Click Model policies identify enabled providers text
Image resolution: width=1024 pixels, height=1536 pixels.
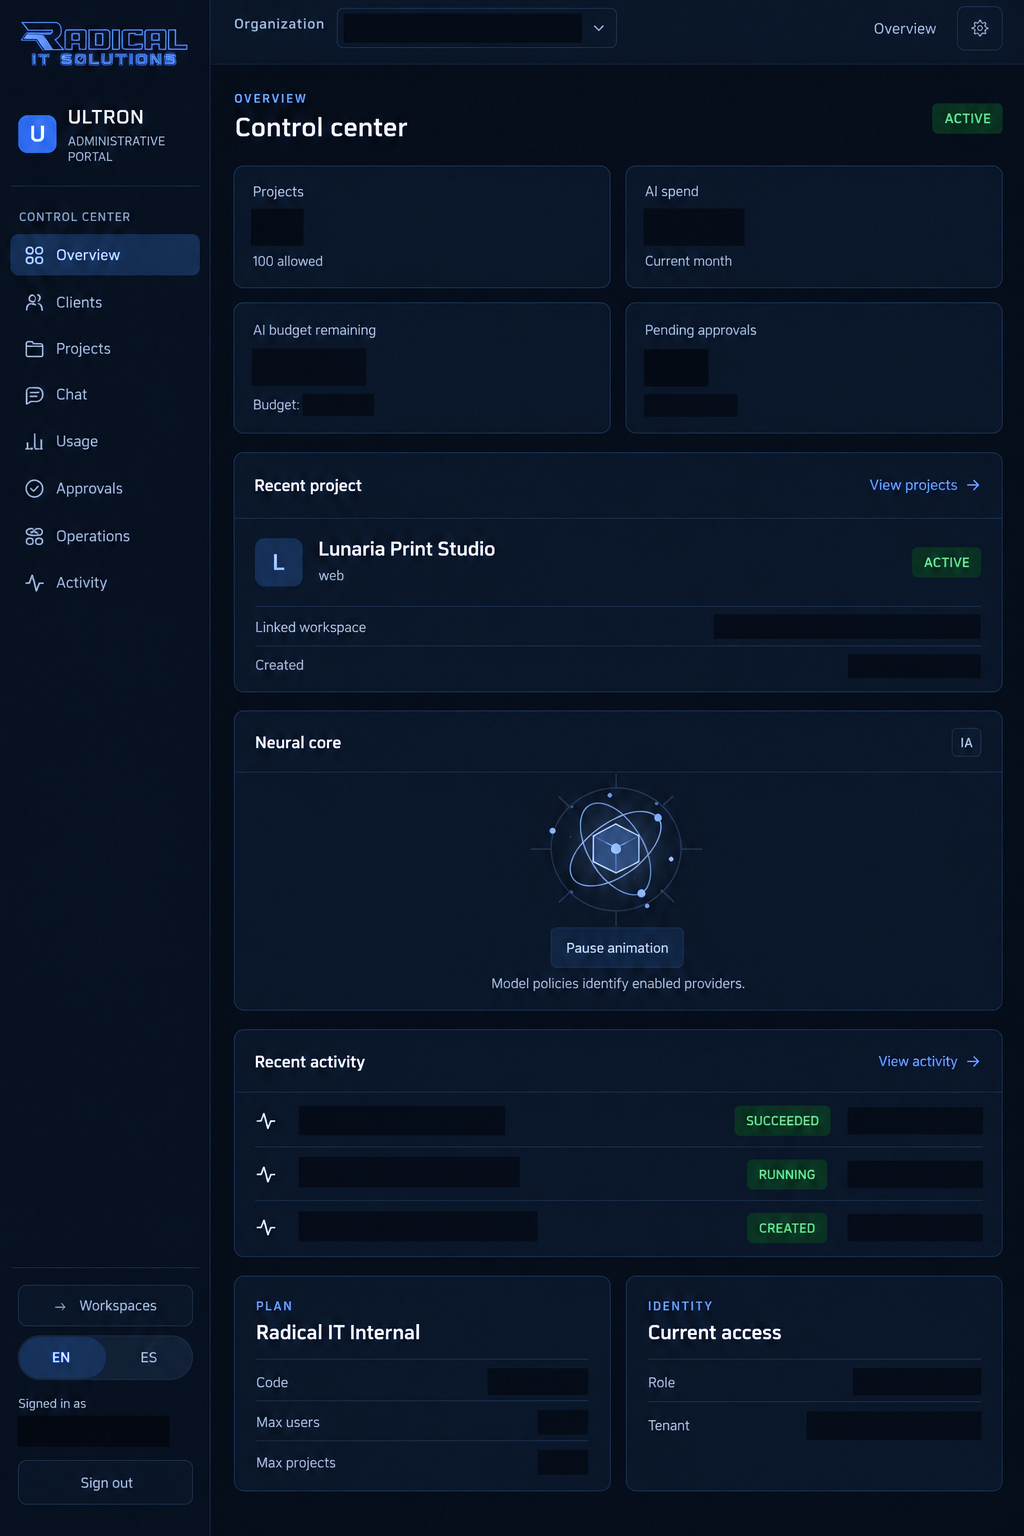pyautogui.click(x=618, y=983)
